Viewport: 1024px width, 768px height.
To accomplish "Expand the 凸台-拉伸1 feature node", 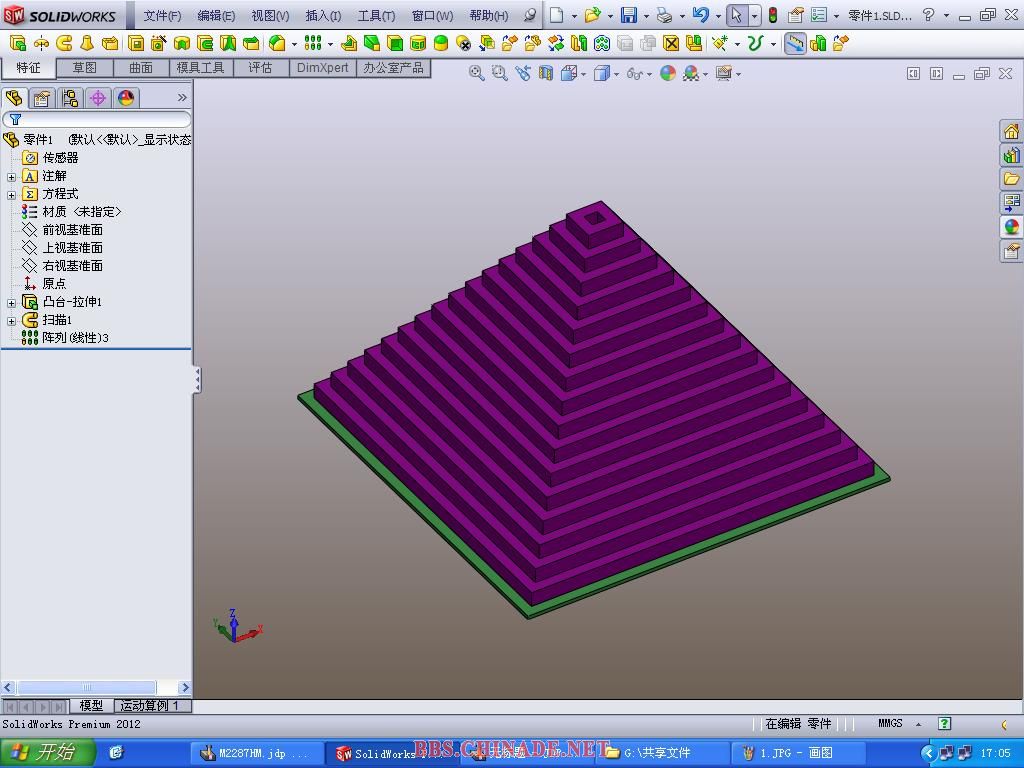I will click(x=11, y=302).
